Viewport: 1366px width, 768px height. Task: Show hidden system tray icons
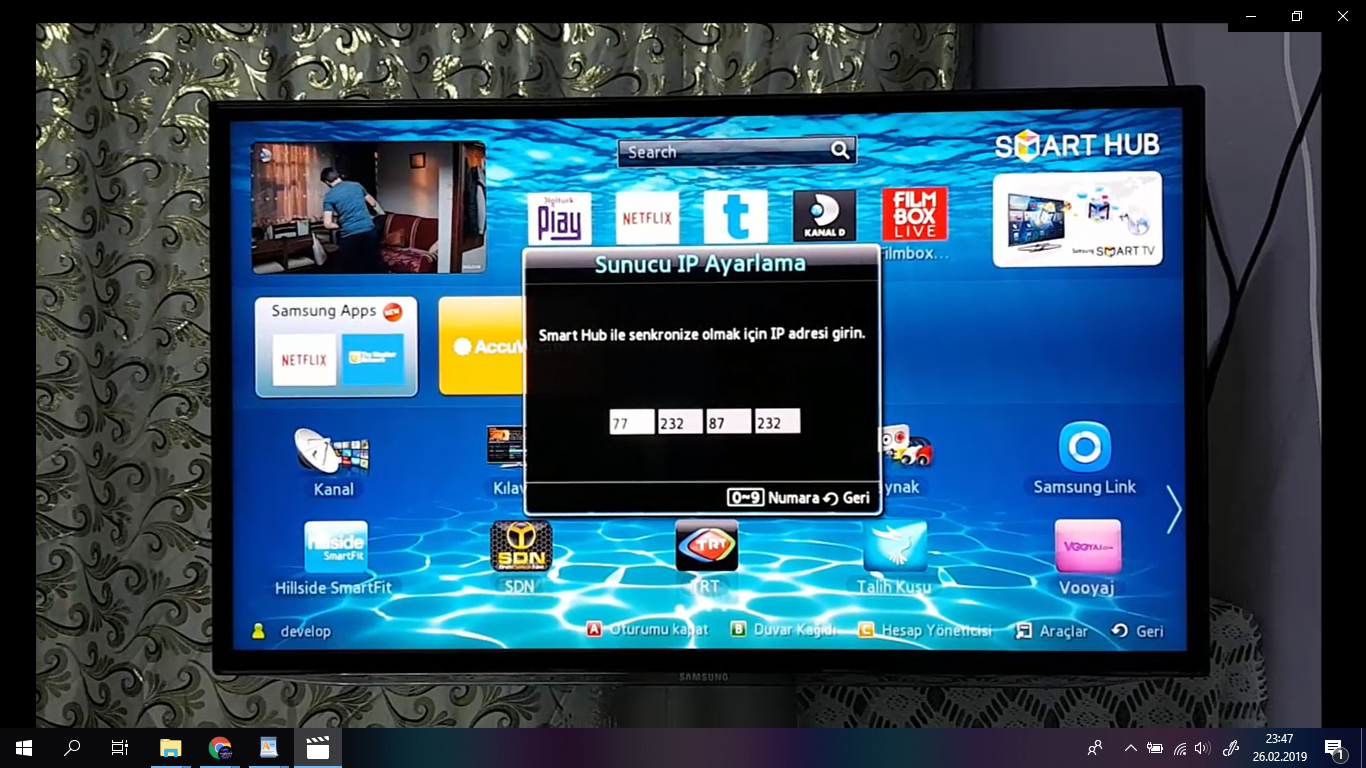1130,748
